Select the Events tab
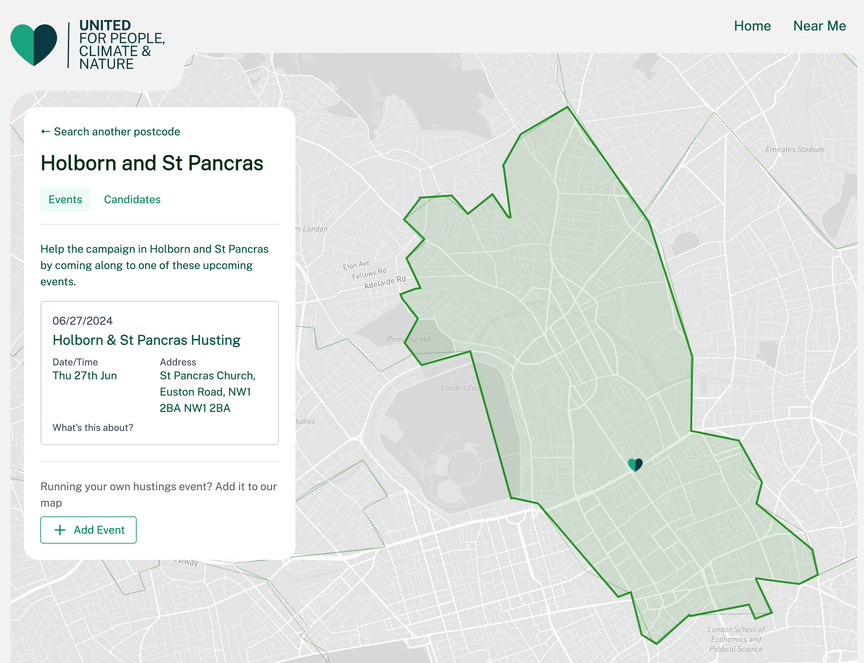The height and width of the screenshot is (663, 864). (x=65, y=200)
